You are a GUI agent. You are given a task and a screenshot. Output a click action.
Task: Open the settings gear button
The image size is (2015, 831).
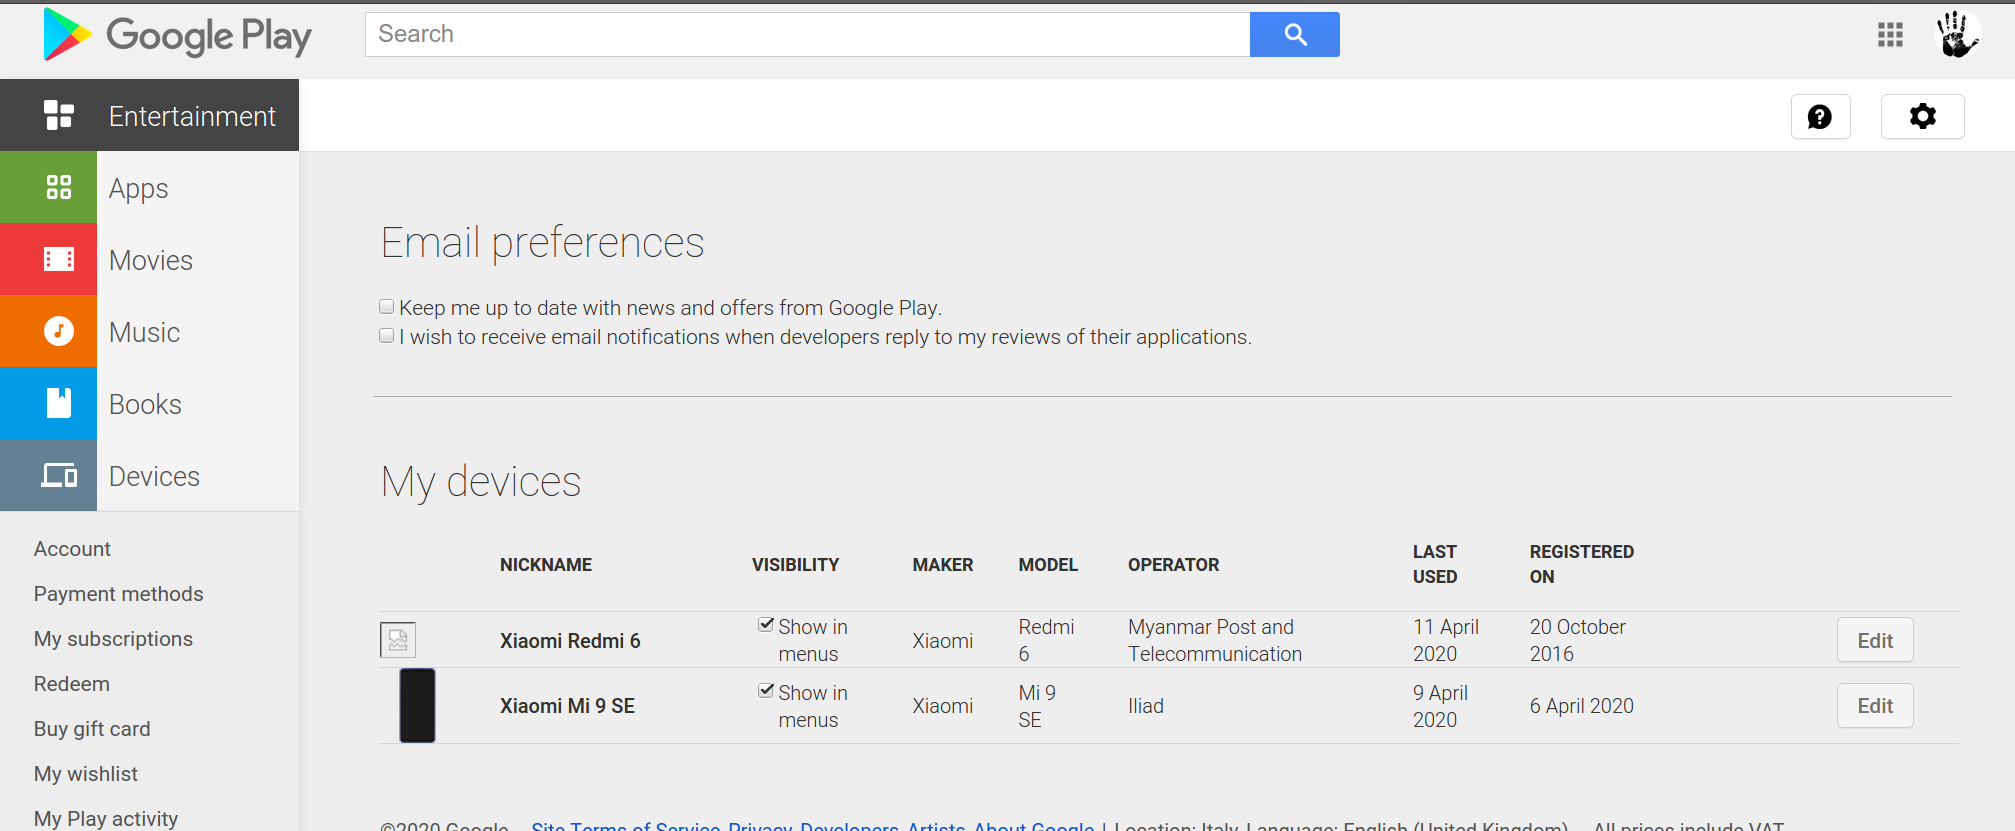(1922, 117)
